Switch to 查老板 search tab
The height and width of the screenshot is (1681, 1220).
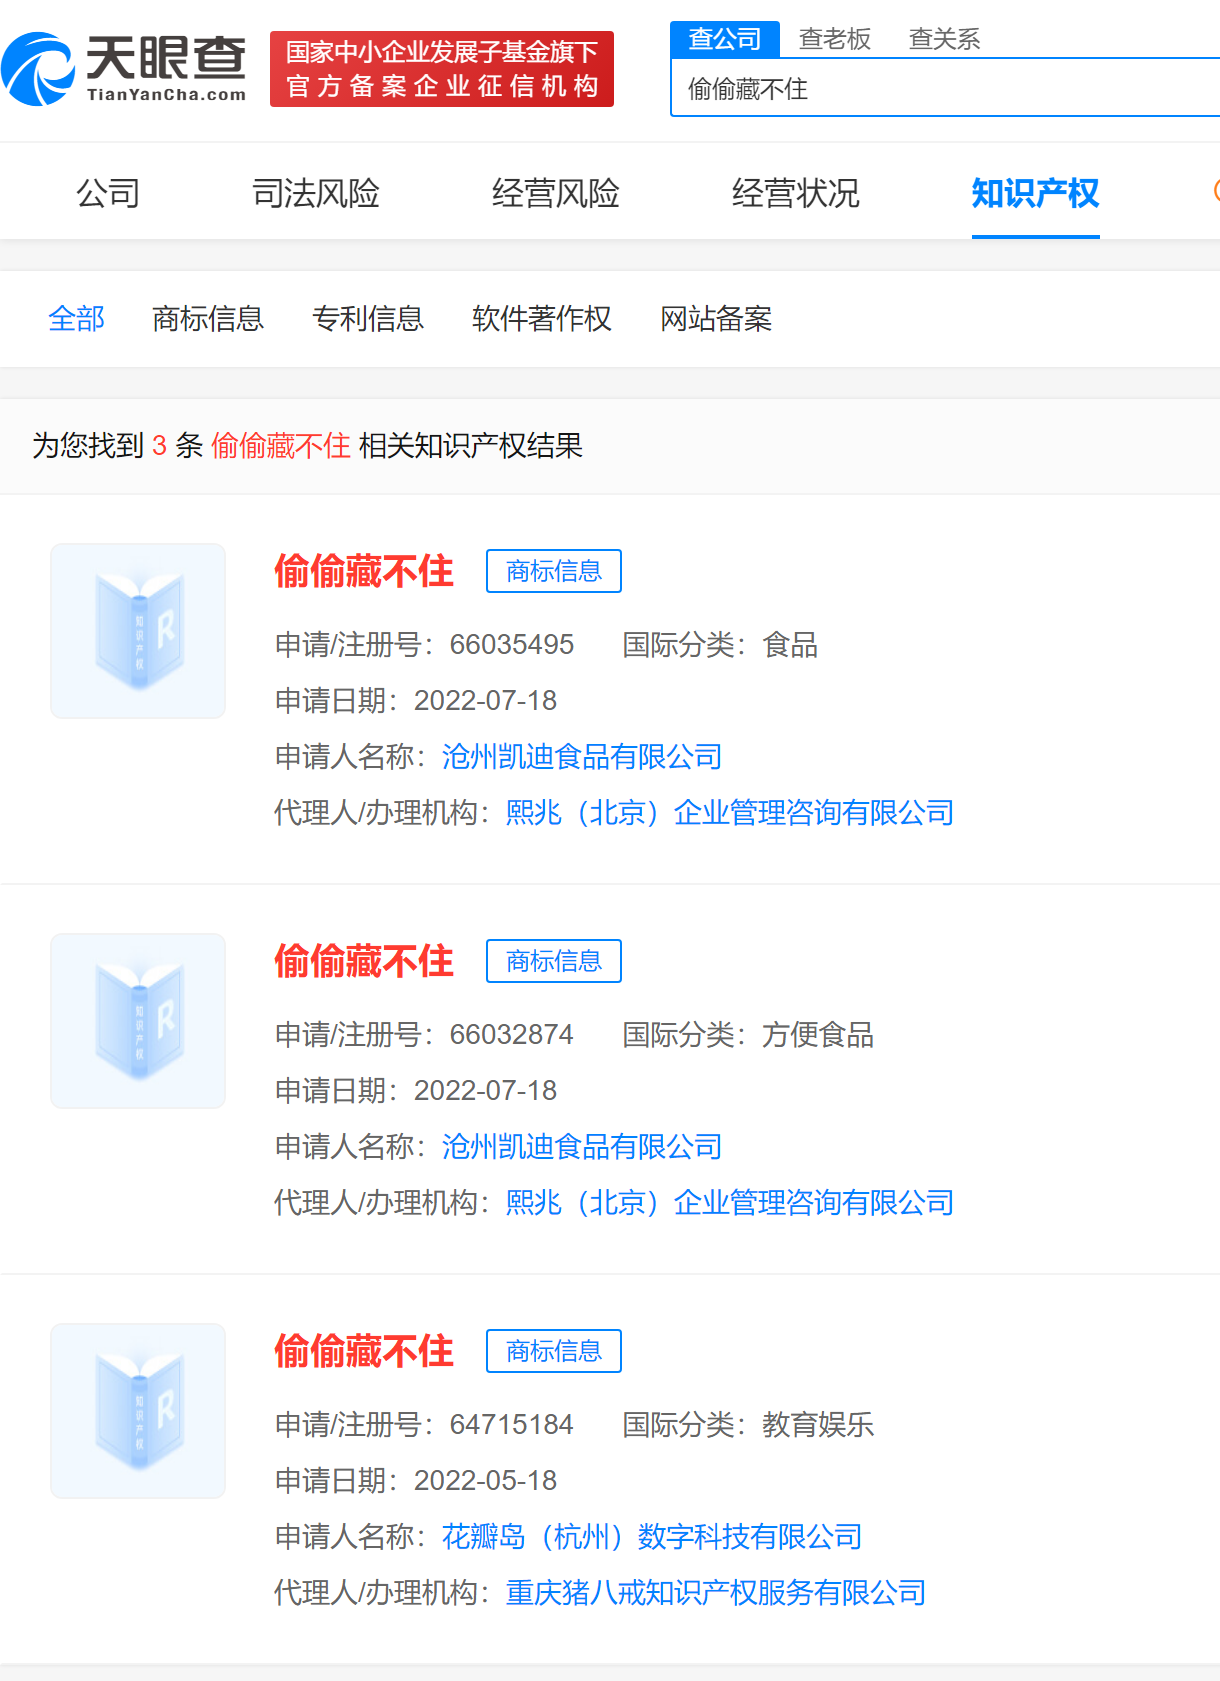click(x=834, y=39)
